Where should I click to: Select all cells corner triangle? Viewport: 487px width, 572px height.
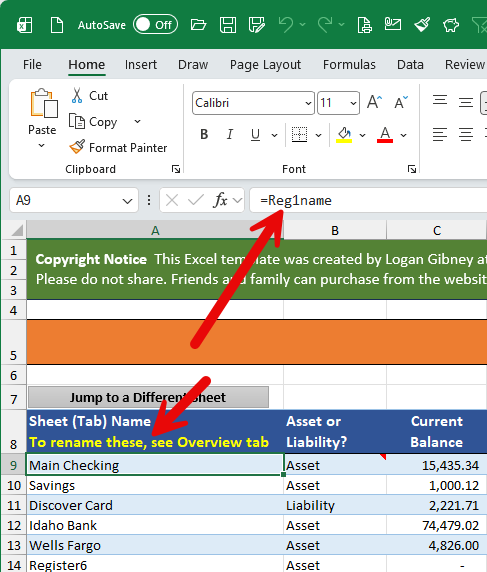tap(16, 231)
